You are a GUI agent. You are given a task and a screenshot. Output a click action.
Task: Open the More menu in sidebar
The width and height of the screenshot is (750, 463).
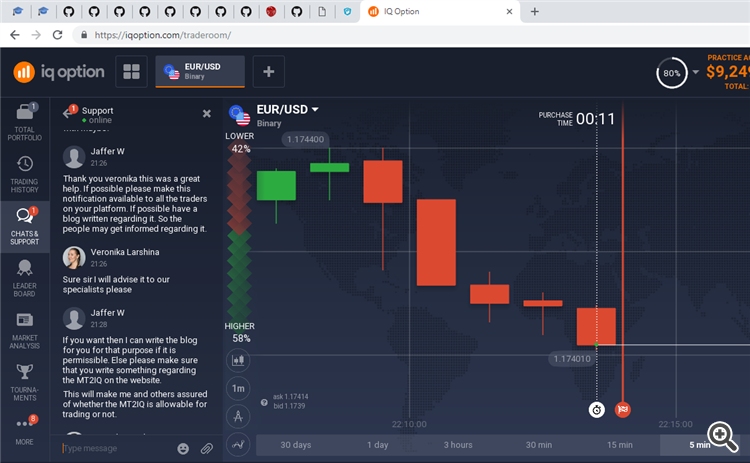tap(24, 430)
